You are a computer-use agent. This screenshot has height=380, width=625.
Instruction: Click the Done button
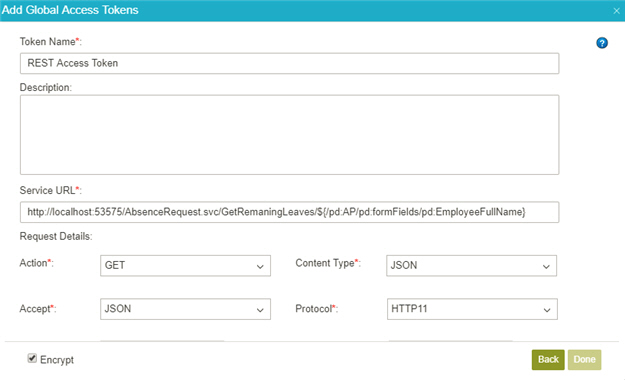pyautogui.click(x=584, y=360)
